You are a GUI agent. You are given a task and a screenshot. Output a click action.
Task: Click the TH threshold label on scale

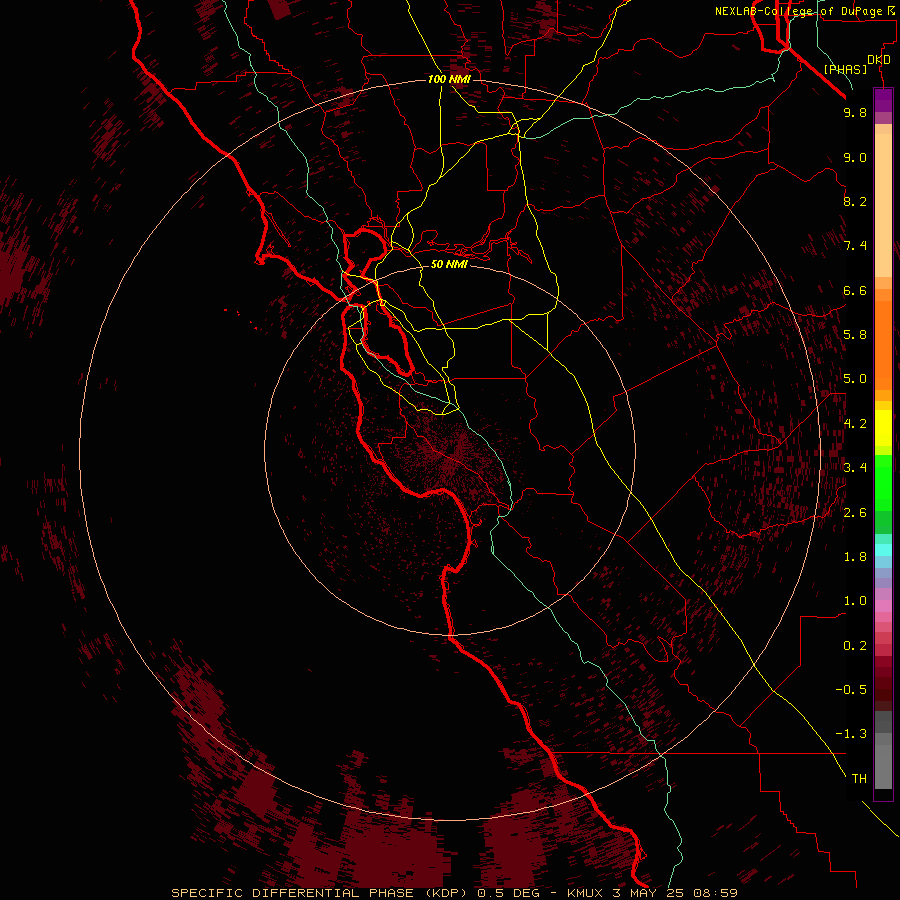[x=859, y=779]
